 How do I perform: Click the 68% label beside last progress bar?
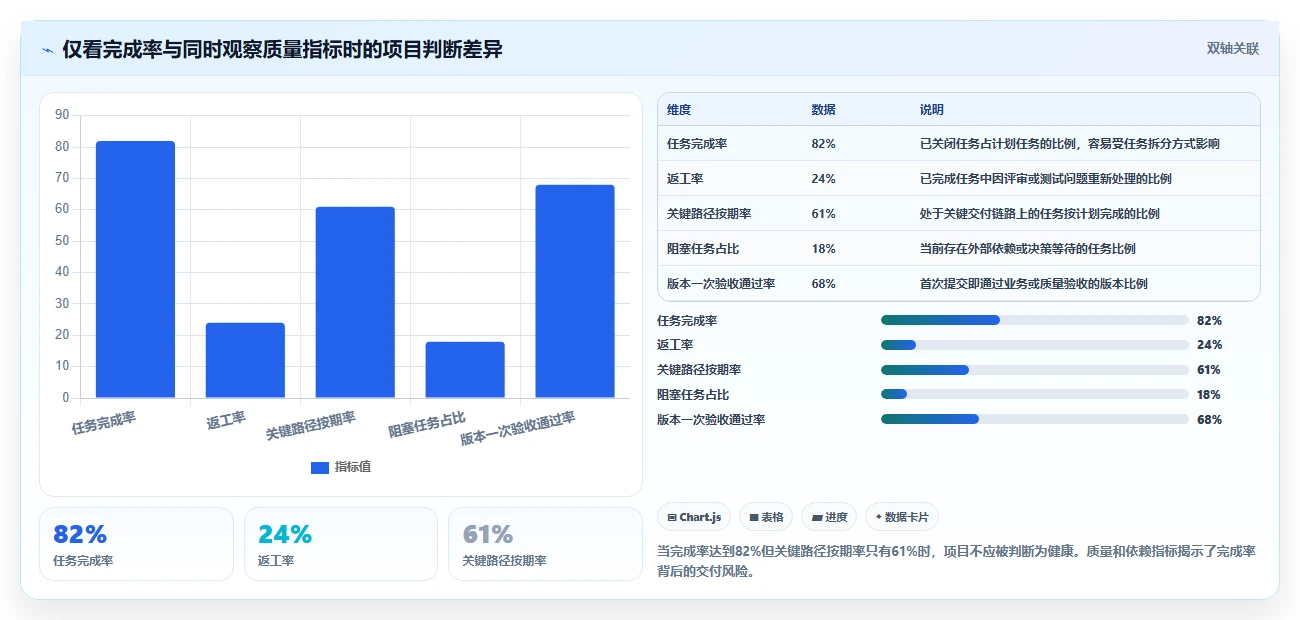click(x=1209, y=420)
